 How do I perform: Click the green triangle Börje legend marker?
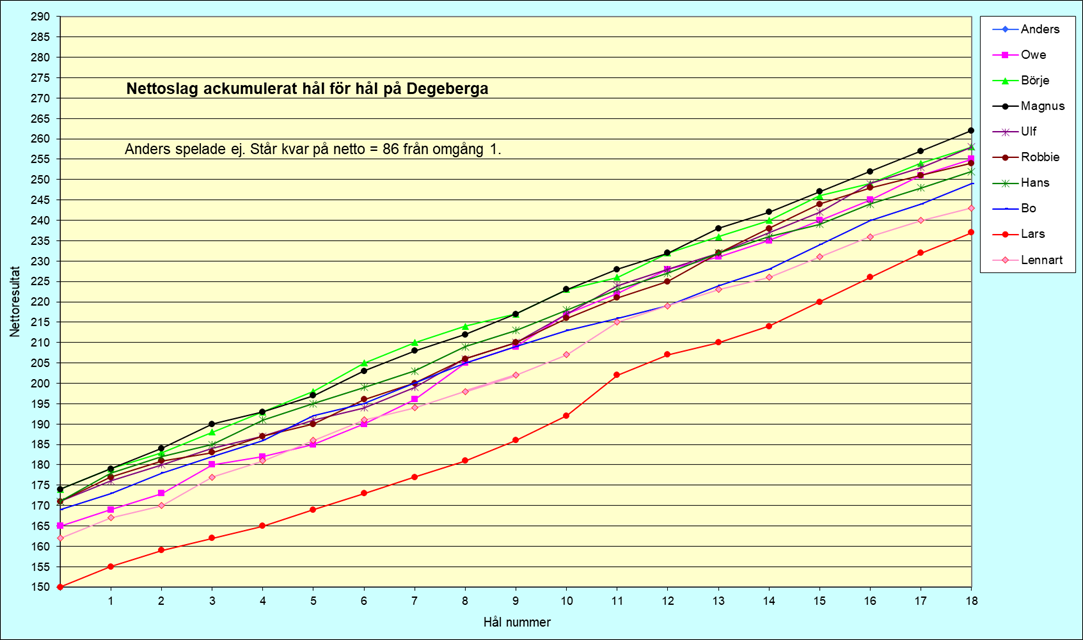point(1000,80)
